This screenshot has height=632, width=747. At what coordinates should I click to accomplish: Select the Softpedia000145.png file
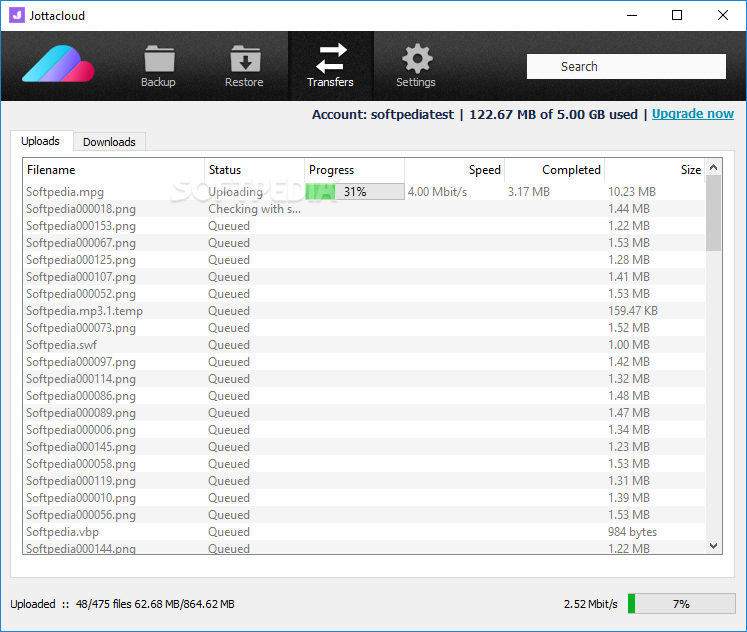[x=81, y=447]
